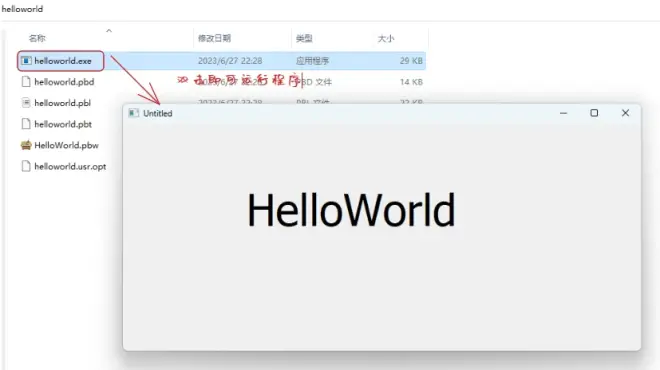
Task: Click the Untitled window title text
Action: tap(157, 113)
